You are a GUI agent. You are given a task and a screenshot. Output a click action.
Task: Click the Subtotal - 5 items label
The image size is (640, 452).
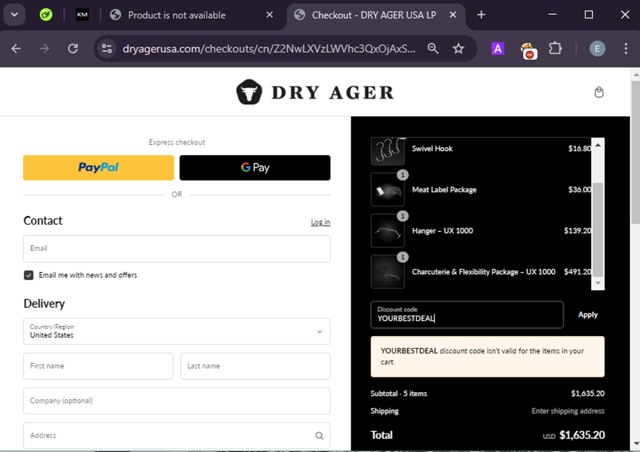point(399,394)
